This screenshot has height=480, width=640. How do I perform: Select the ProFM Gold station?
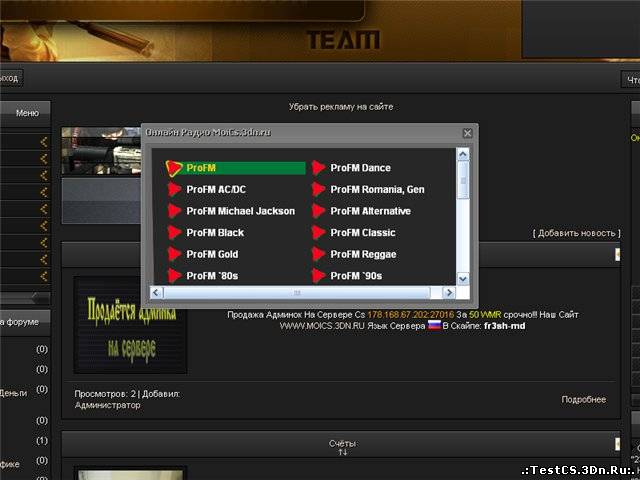coord(212,254)
